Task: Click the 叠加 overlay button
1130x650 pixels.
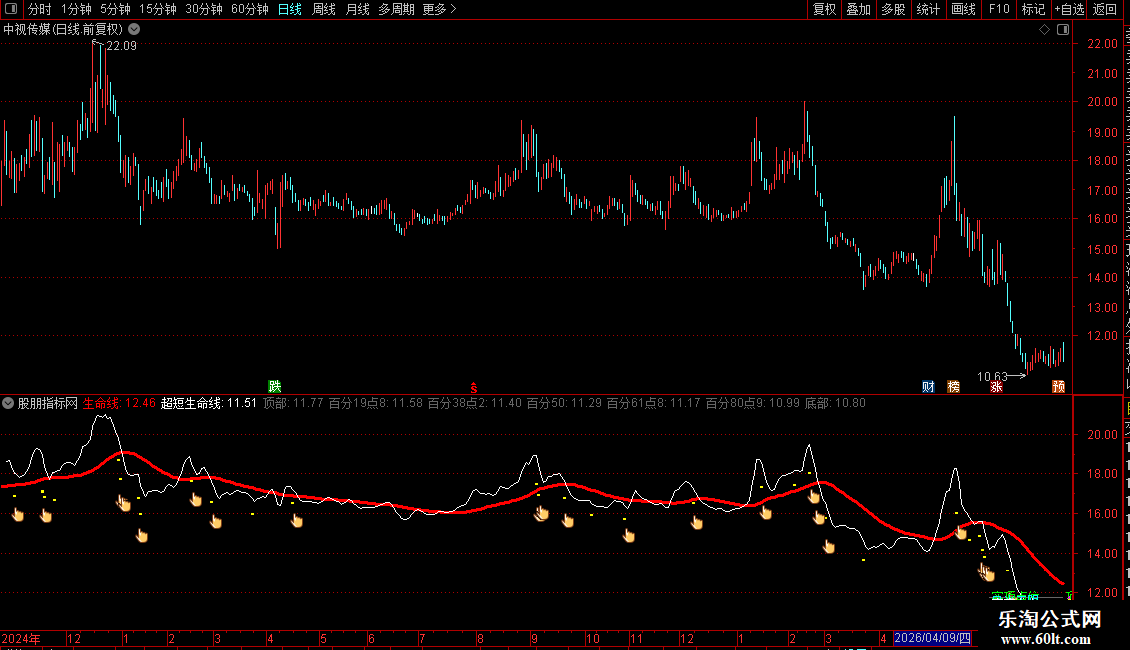Action: tap(858, 9)
